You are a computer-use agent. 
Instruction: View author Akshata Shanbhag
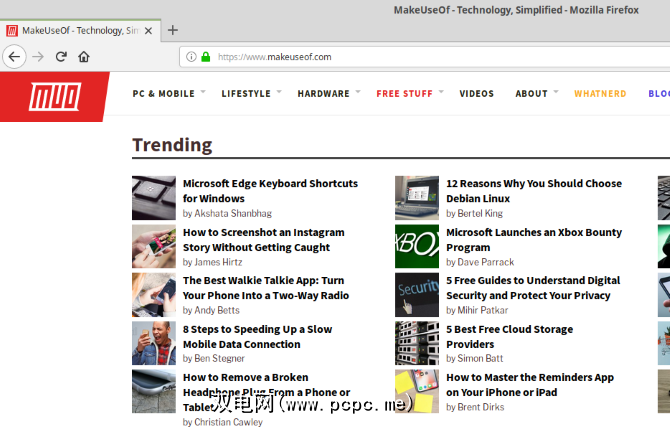click(x=233, y=213)
